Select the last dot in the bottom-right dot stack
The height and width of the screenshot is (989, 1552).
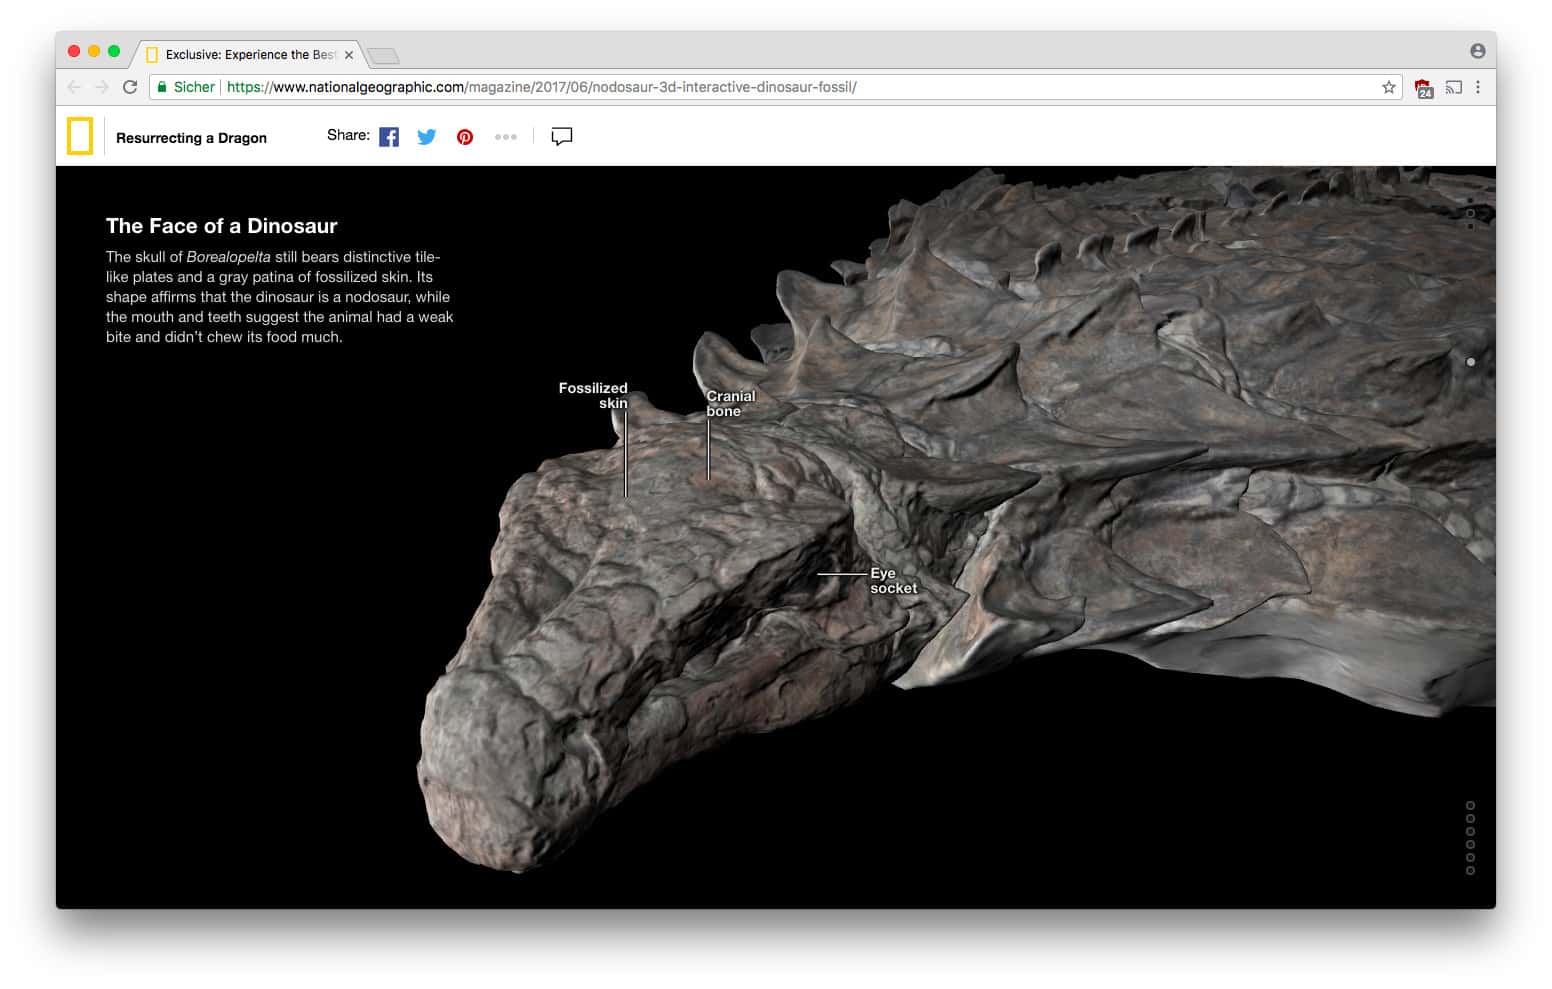coord(1470,871)
